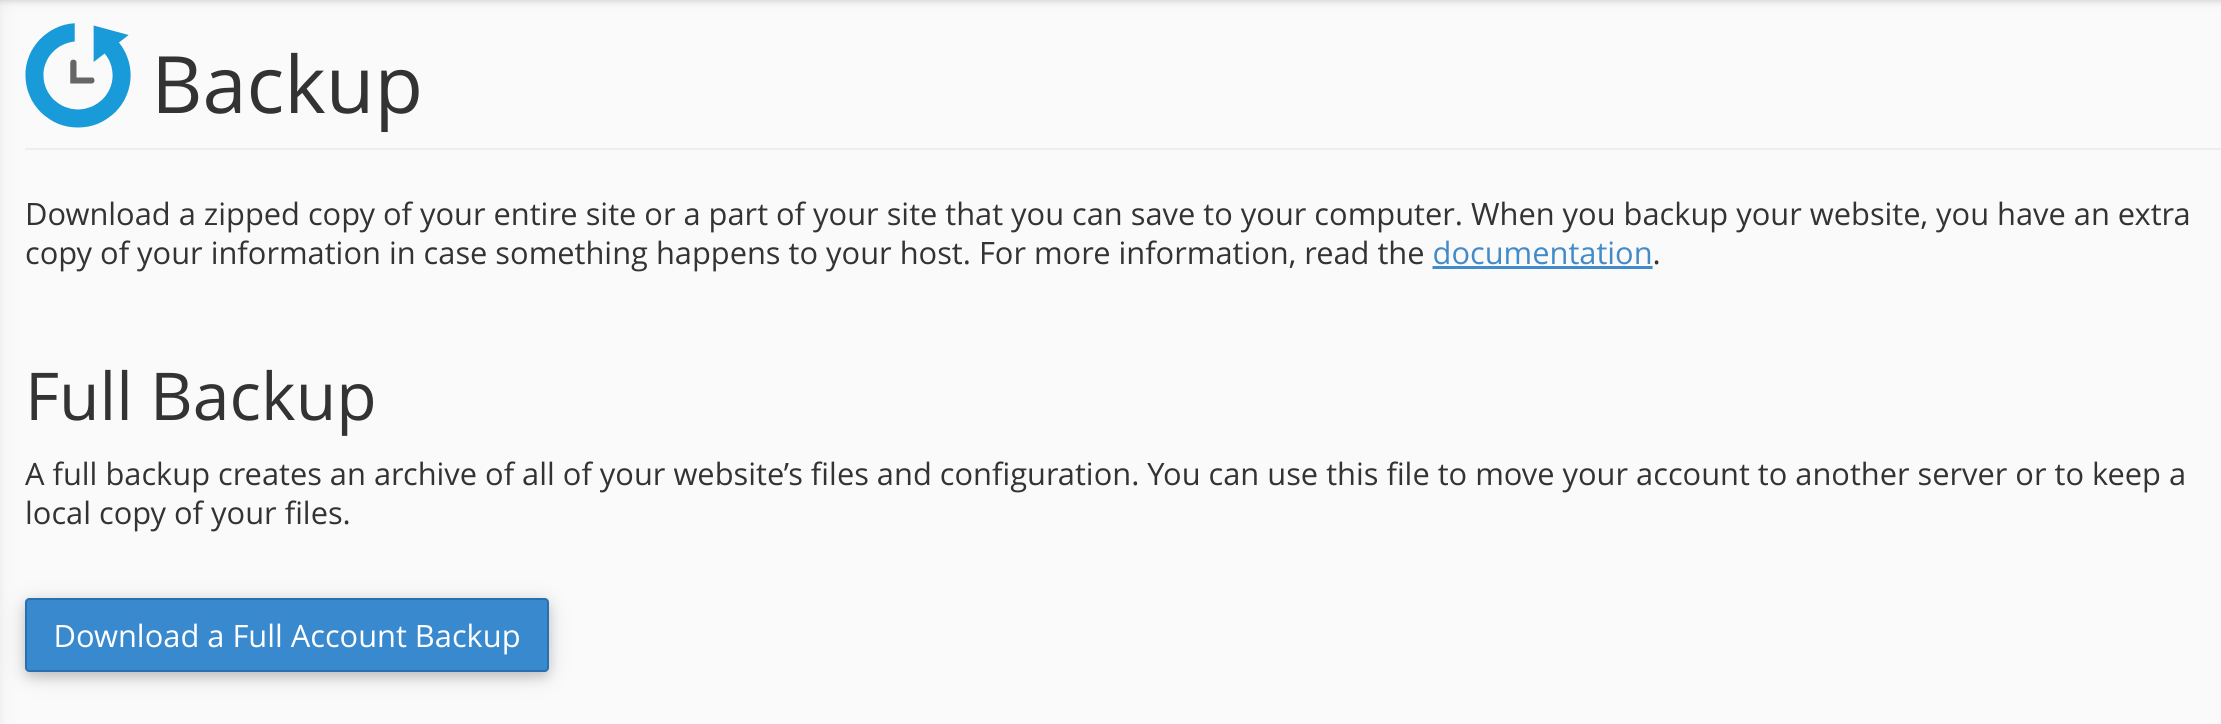2221x724 pixels.
Task: Click the phrase "something happens to your host"
Action: (732, 254)
